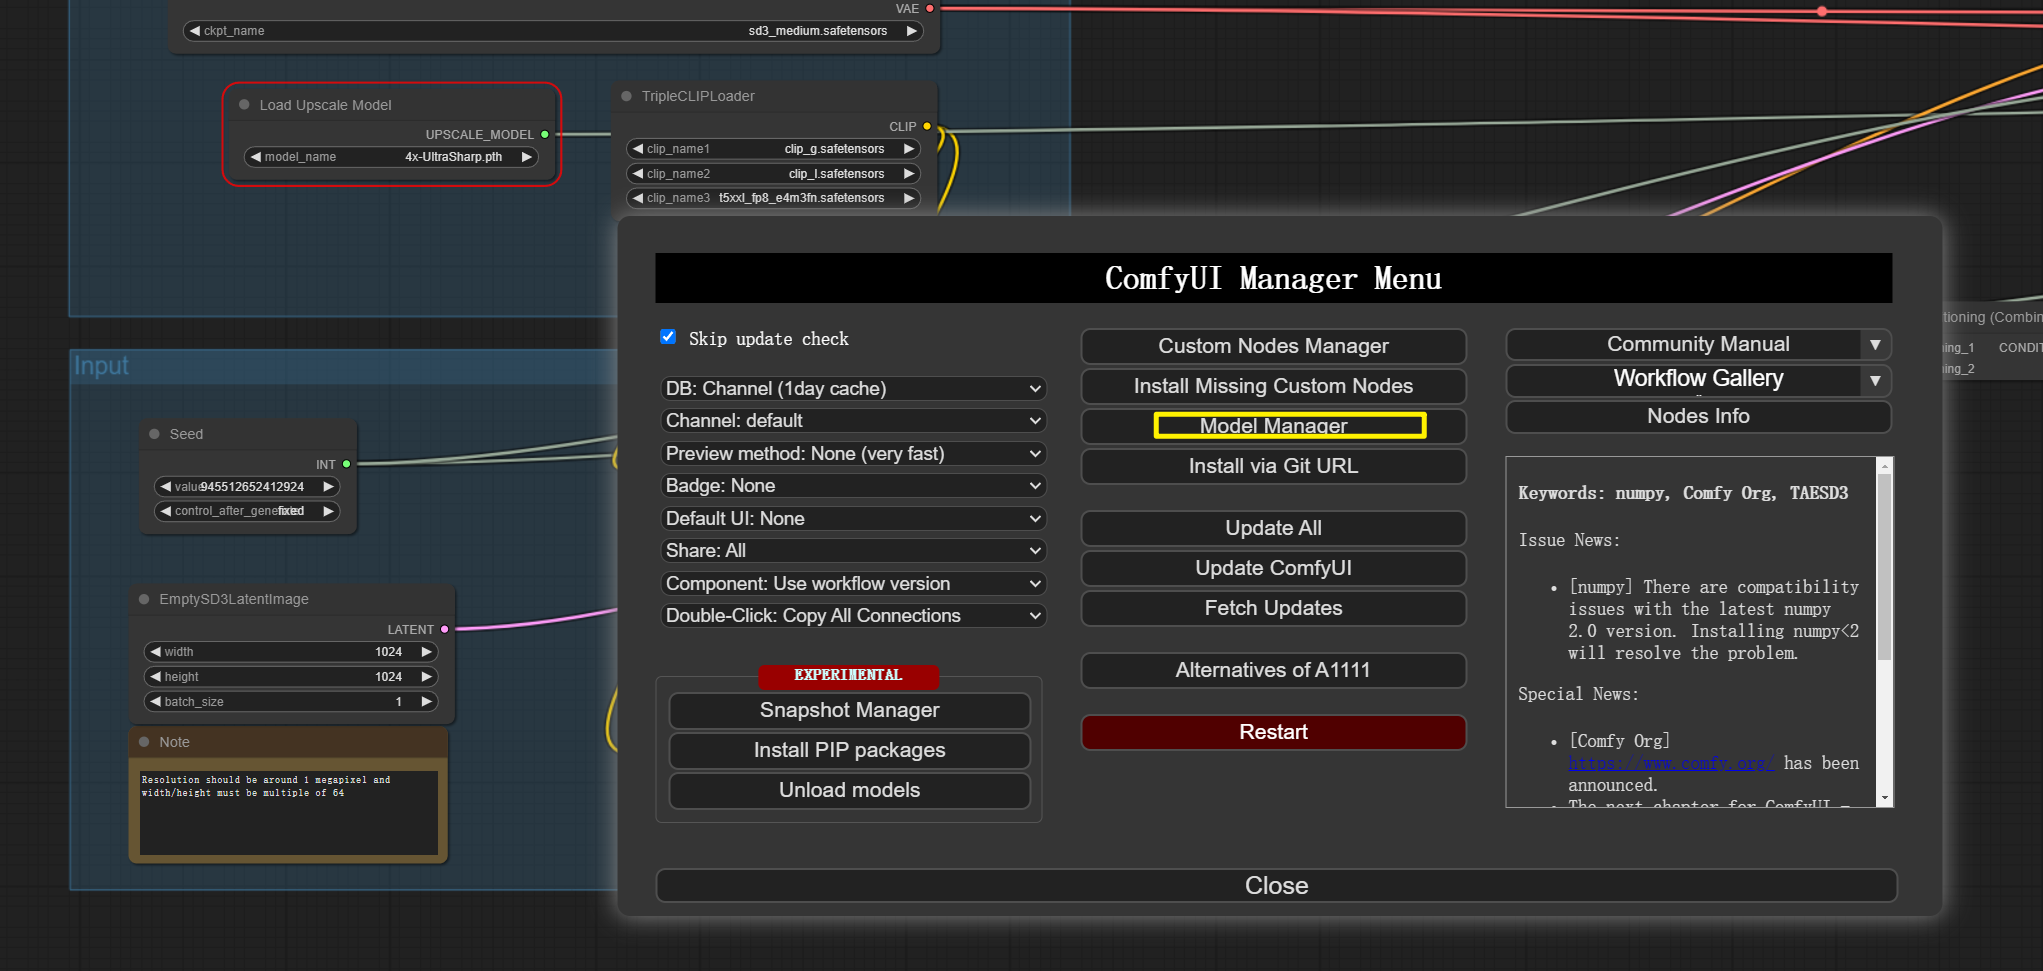The height and width of the screenshot is (971, 2043).
Task: Click left arrow of model_name widget
Action: (255, 157)
